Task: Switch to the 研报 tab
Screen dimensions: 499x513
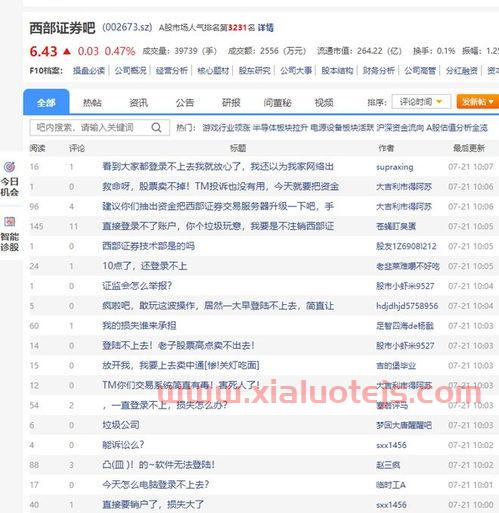Action: (231, 103)
